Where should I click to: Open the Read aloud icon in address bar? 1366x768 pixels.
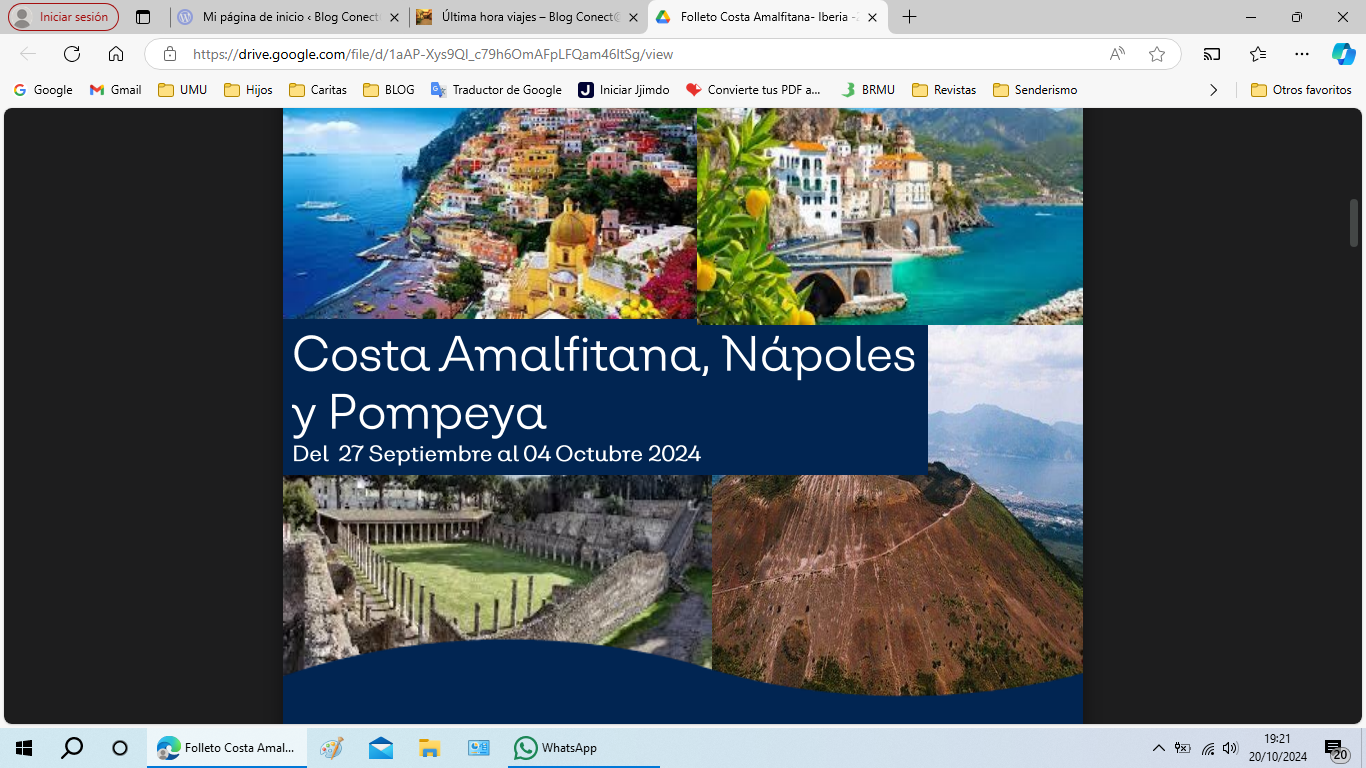click(1117, 54)
